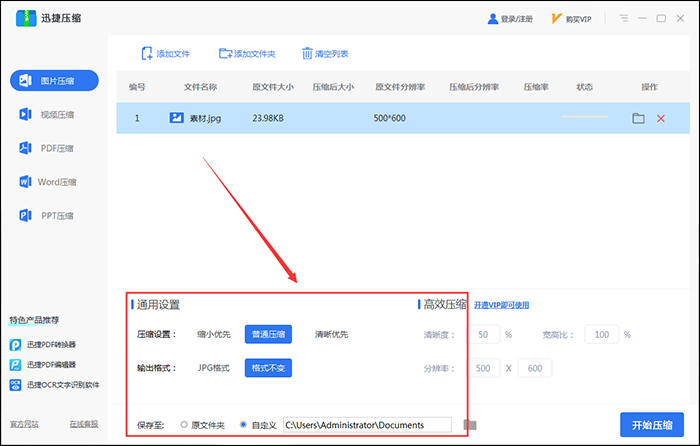Select file name 素材.jpg
700x446 pixels.
tap(205, 118)
